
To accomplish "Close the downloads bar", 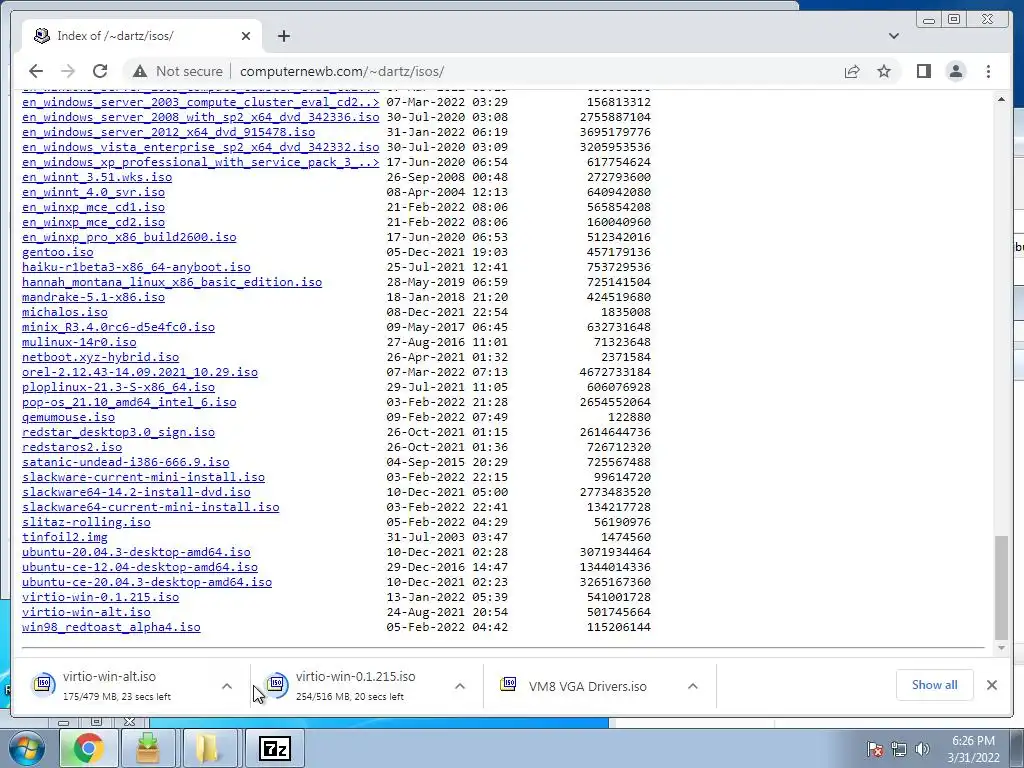I will point(991,684).
